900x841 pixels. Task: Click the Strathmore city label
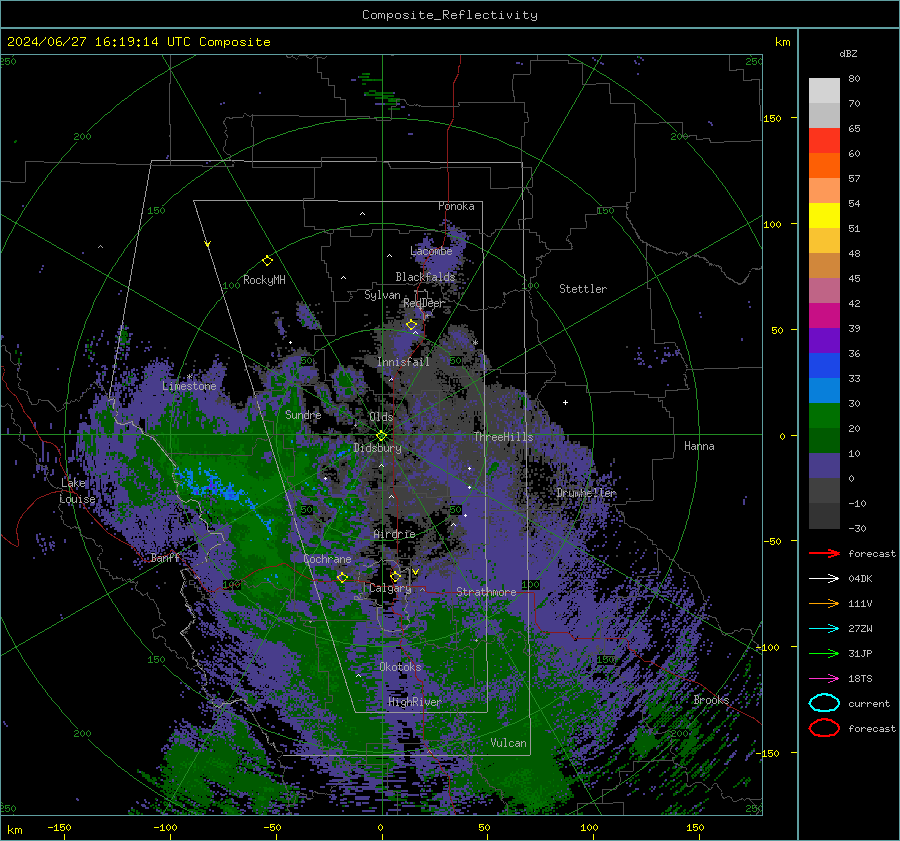[x=486, y=592]
